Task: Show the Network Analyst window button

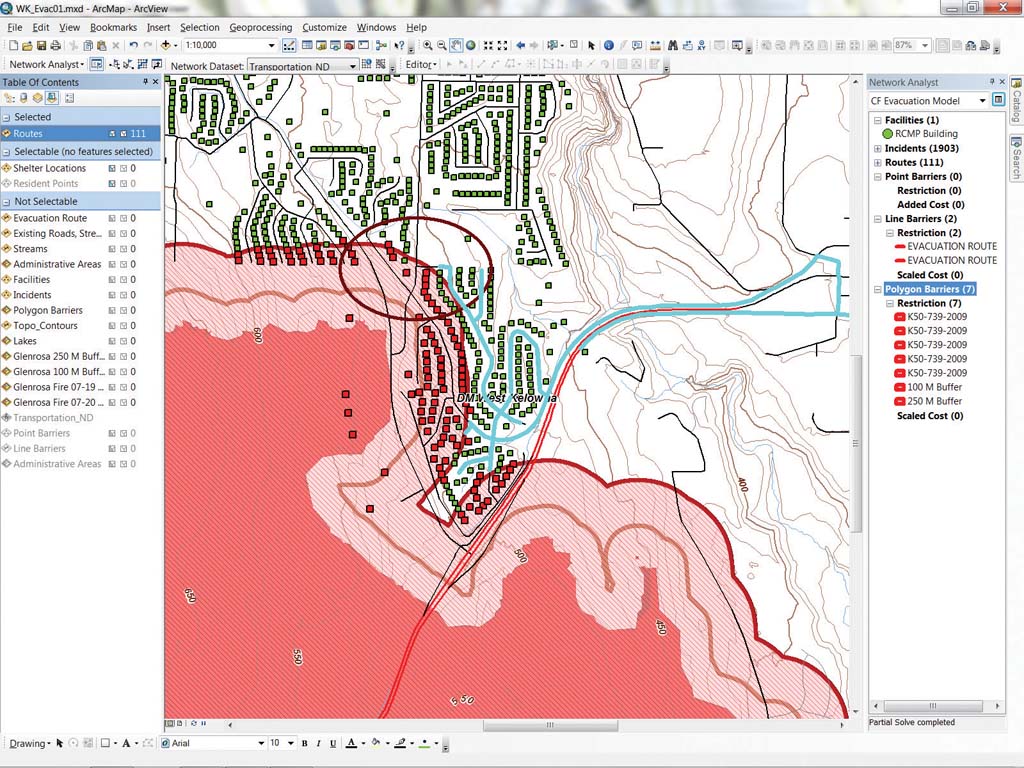Action: [97, 65]
